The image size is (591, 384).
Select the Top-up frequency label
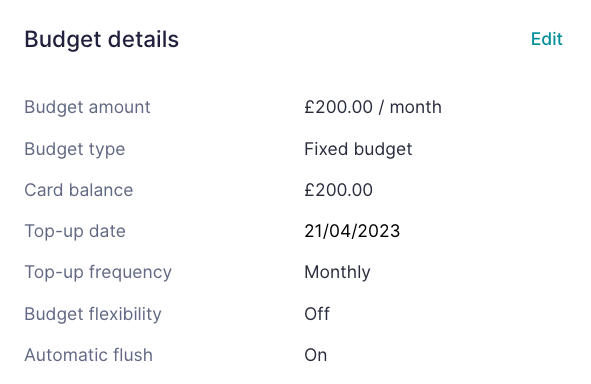[x=98, y=273]
